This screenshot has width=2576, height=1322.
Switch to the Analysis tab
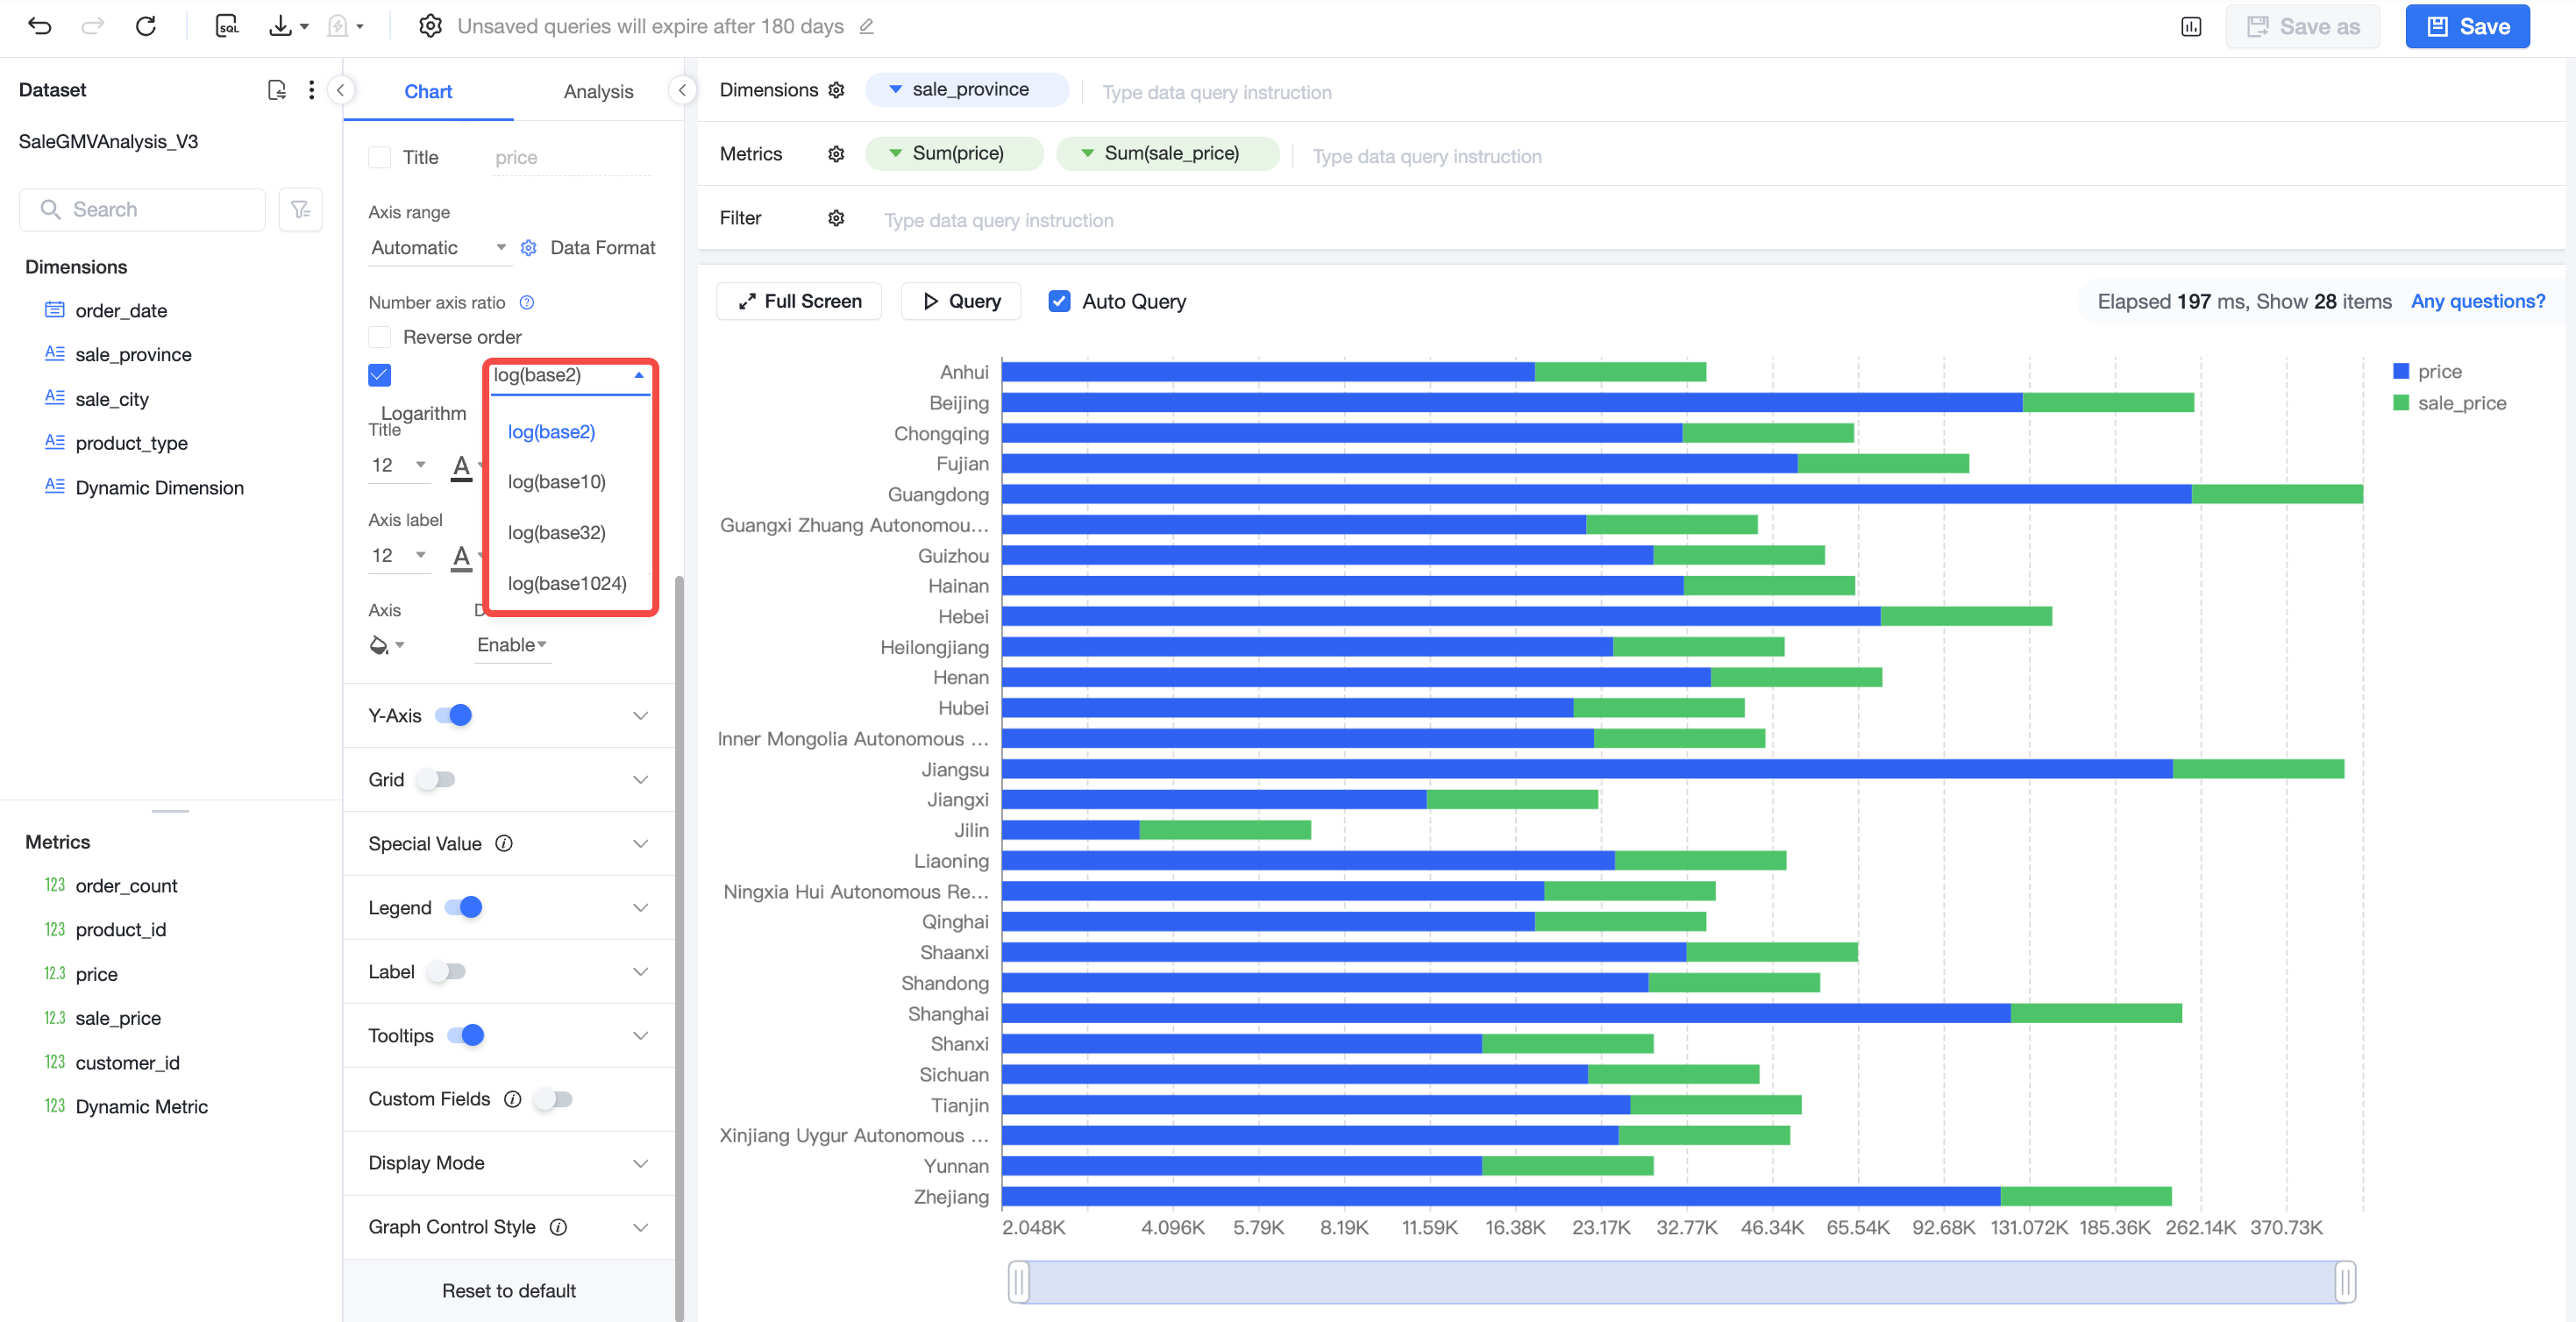point(598,91)
